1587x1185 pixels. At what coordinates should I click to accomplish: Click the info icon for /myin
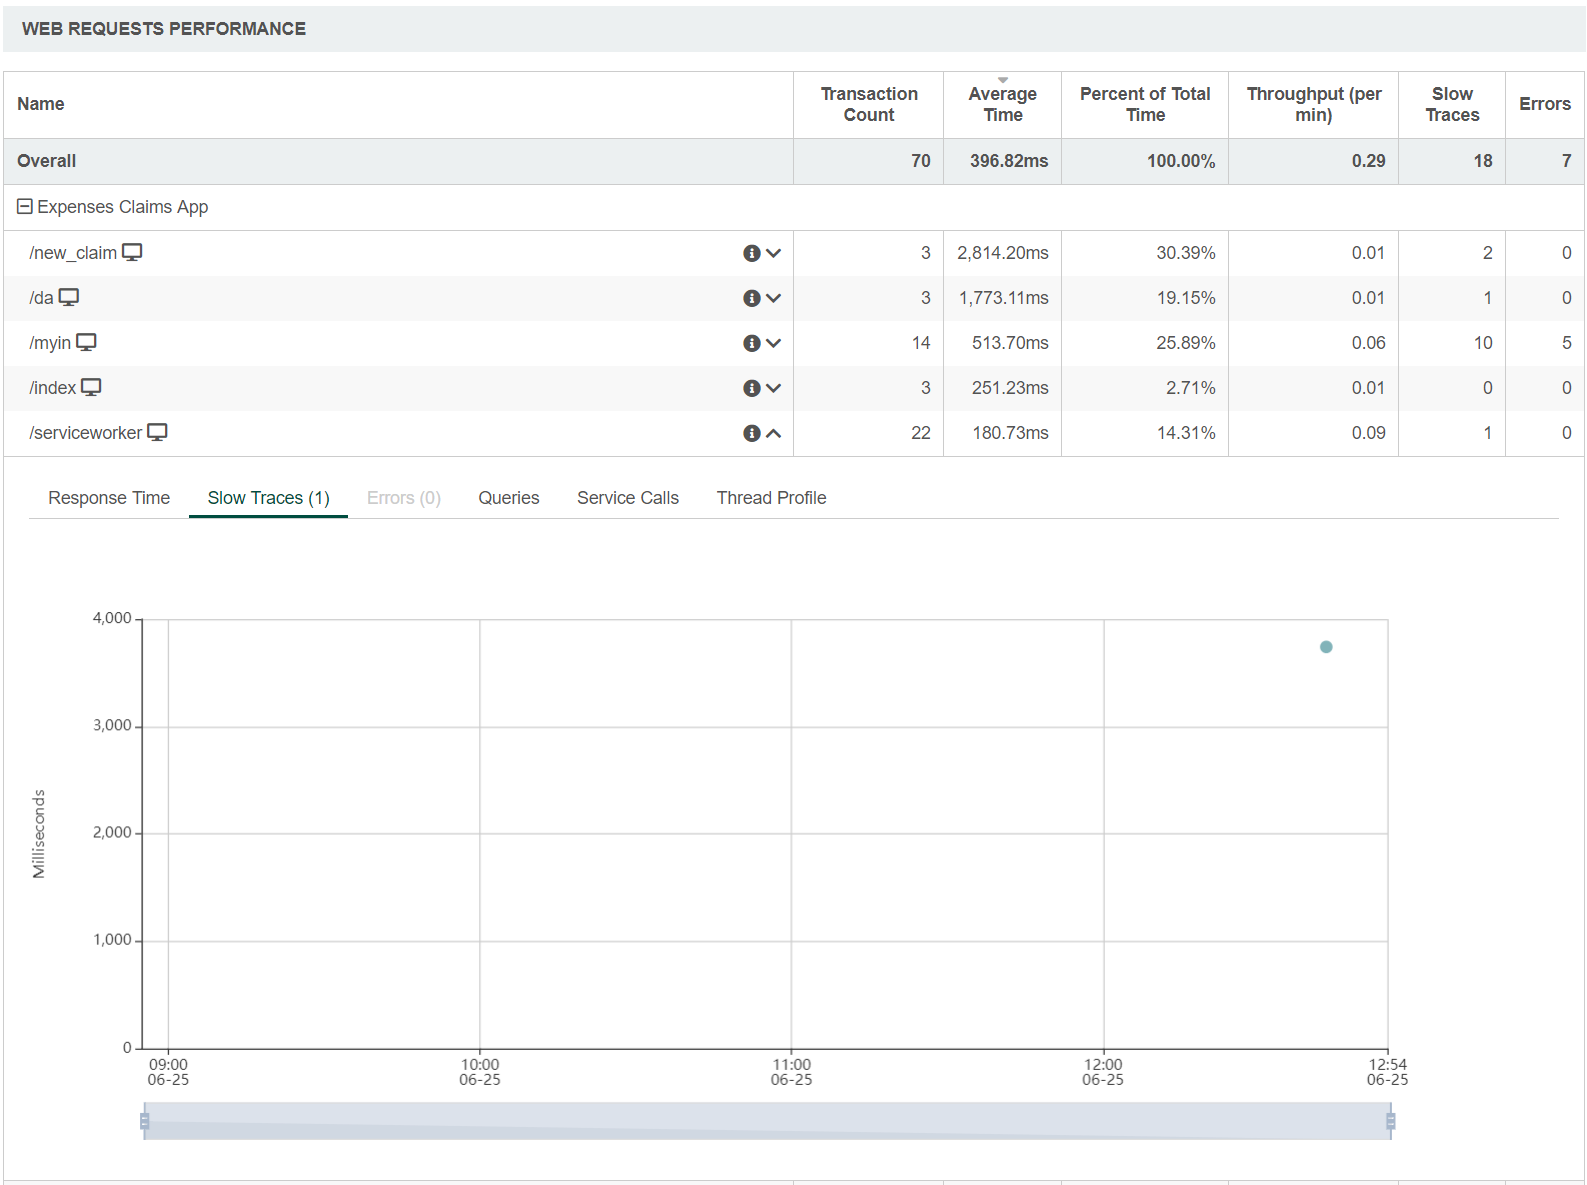(751, 343)
